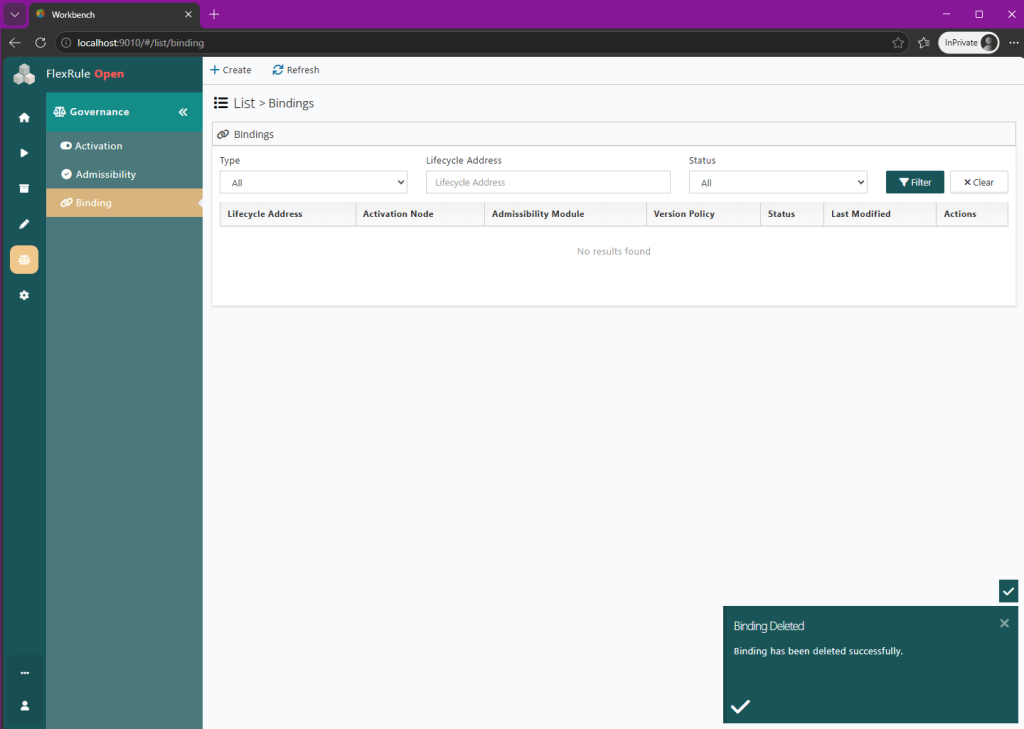Open the Type filter dropdown

click(313, 182)
